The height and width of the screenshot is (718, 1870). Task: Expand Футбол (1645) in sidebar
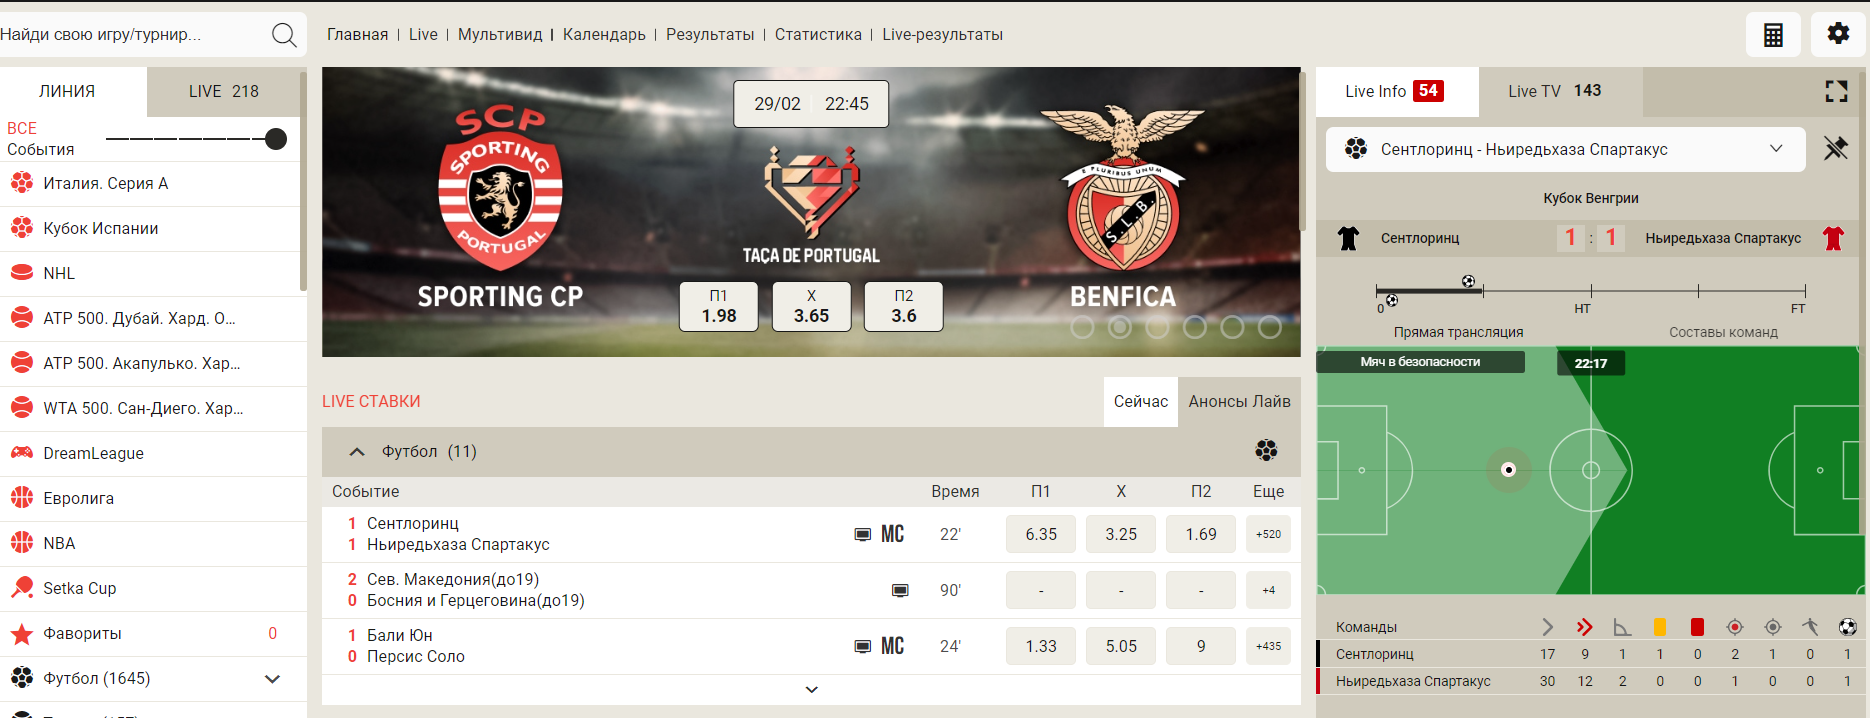click(x=272, y=679)
